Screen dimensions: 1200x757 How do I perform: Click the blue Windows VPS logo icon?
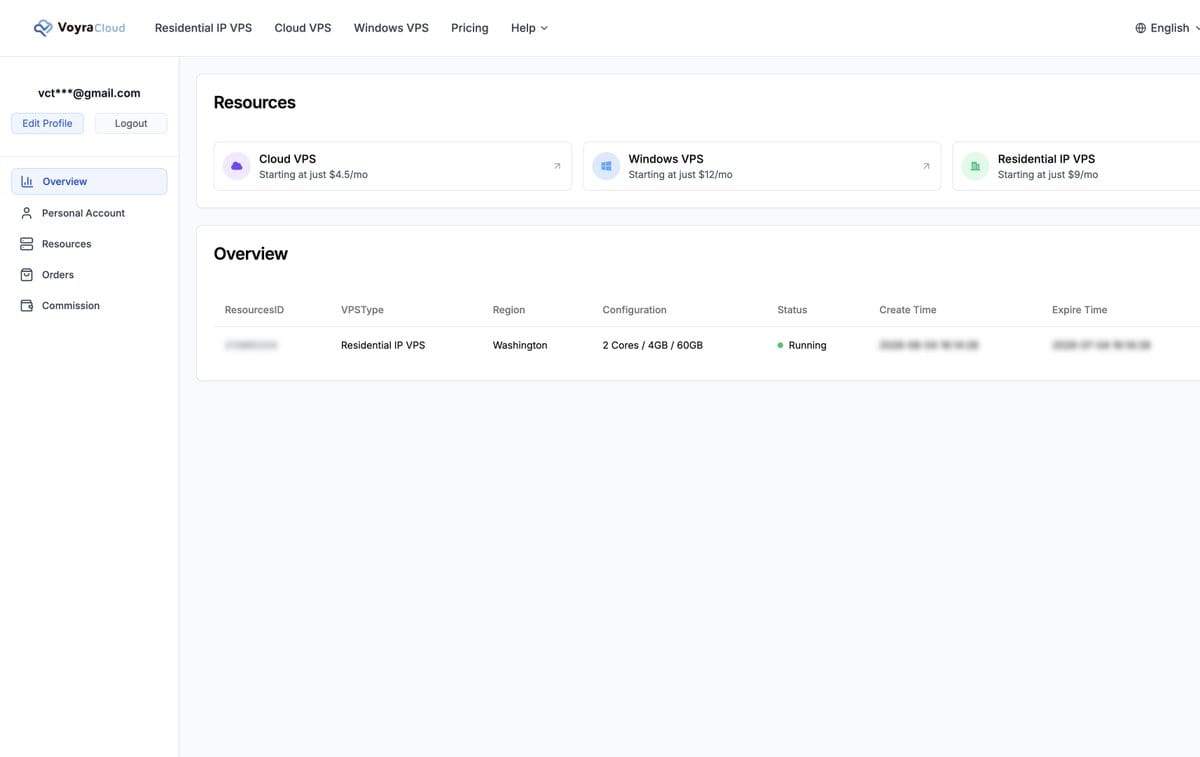tap(606, 166)
